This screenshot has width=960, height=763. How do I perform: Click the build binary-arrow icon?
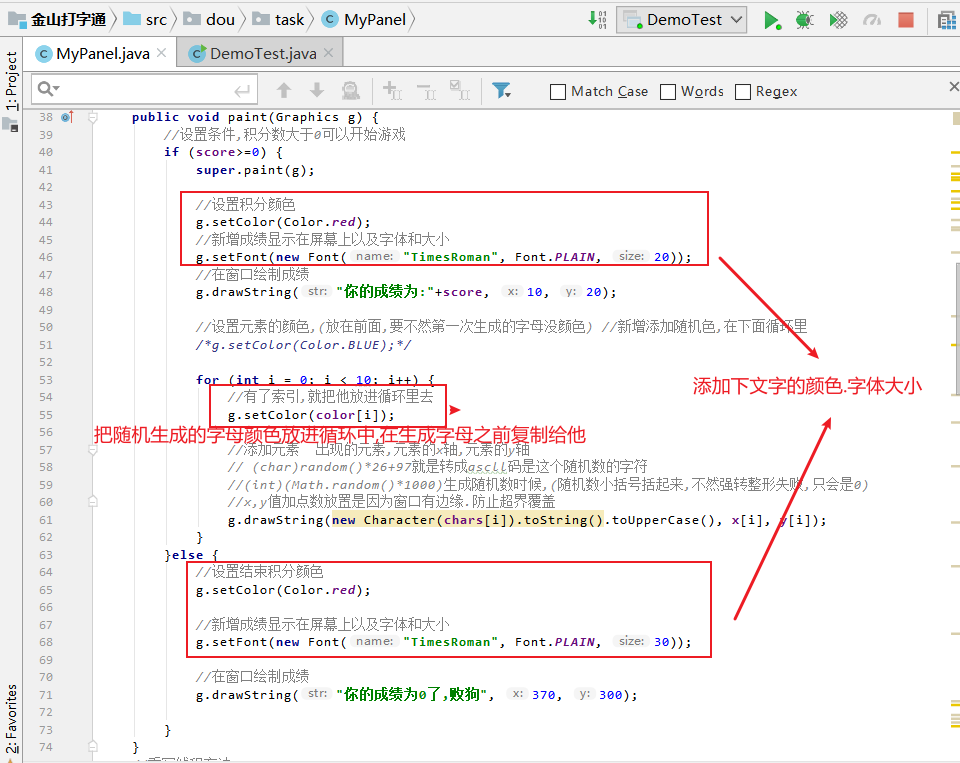pyautogui.click(x=597, y=20)
